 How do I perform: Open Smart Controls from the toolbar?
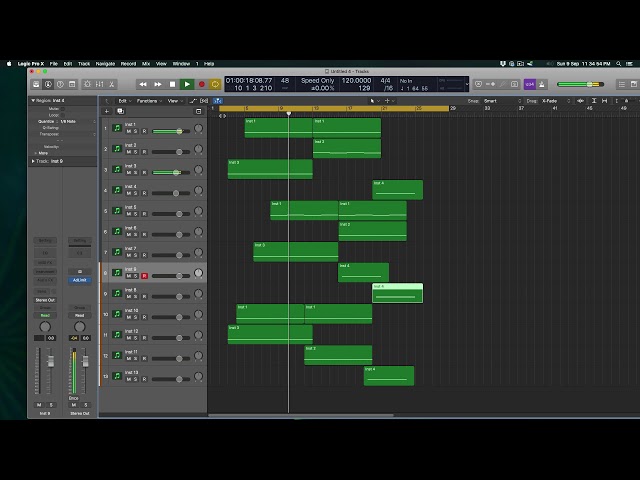[87, 84]
